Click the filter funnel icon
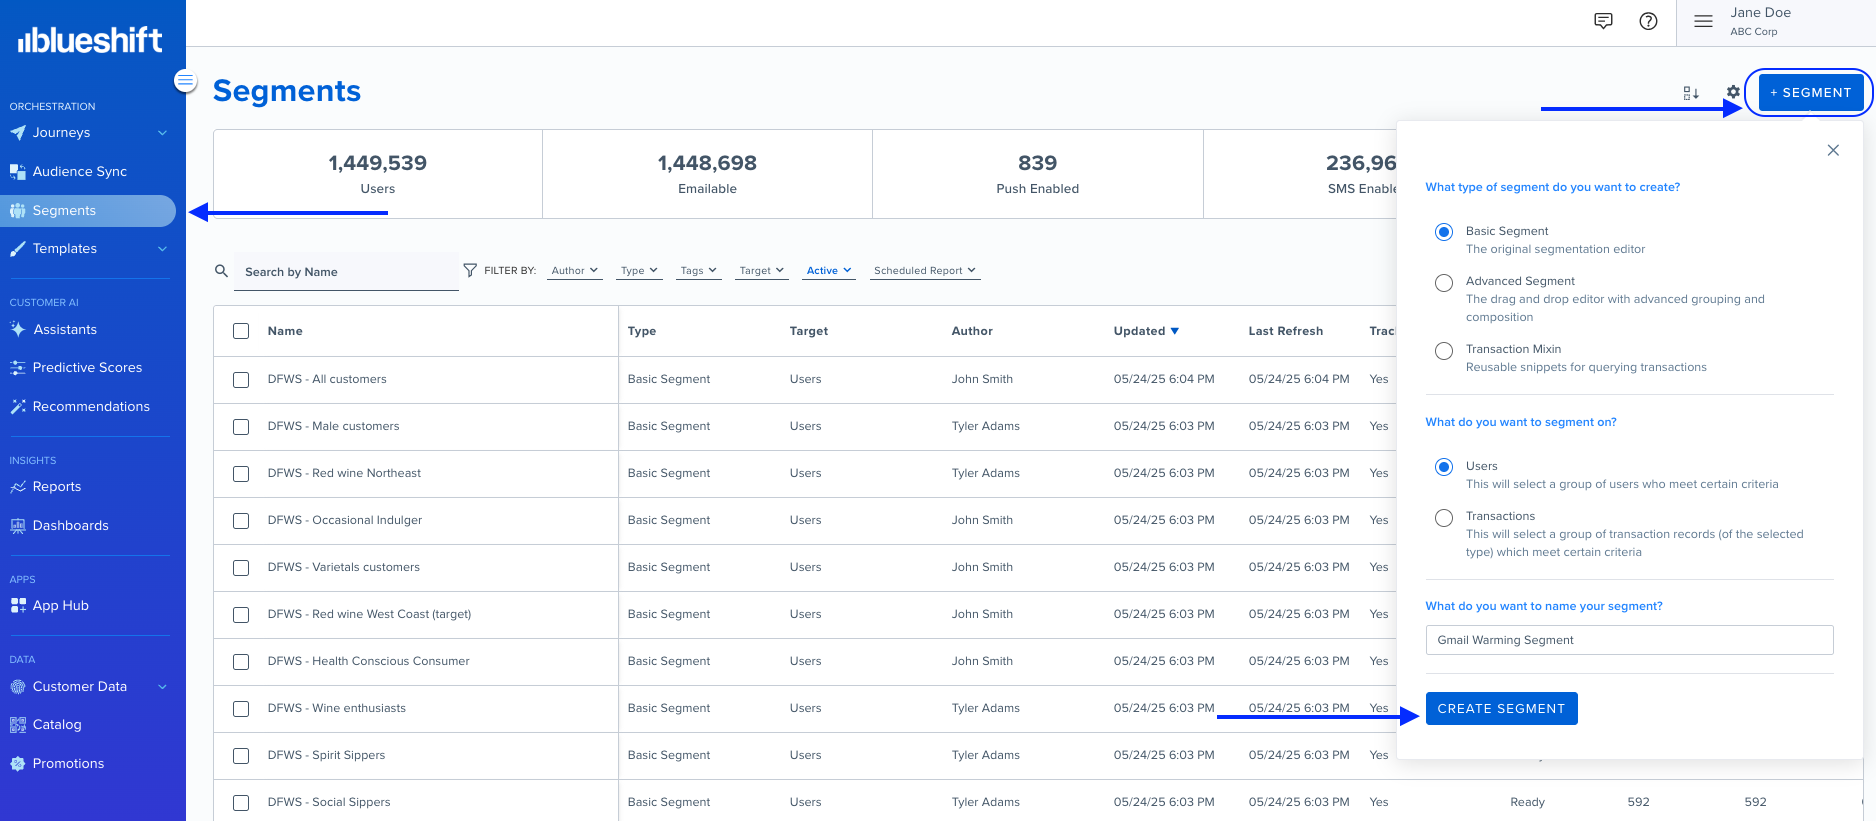1876x821 pixels. 470,270
